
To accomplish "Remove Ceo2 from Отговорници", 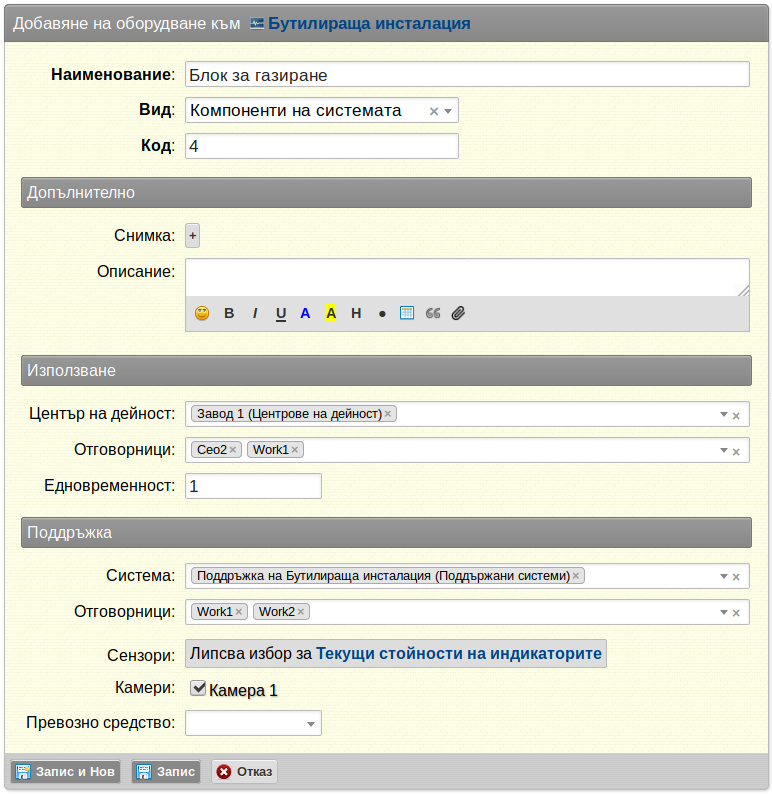I will 233,450.
